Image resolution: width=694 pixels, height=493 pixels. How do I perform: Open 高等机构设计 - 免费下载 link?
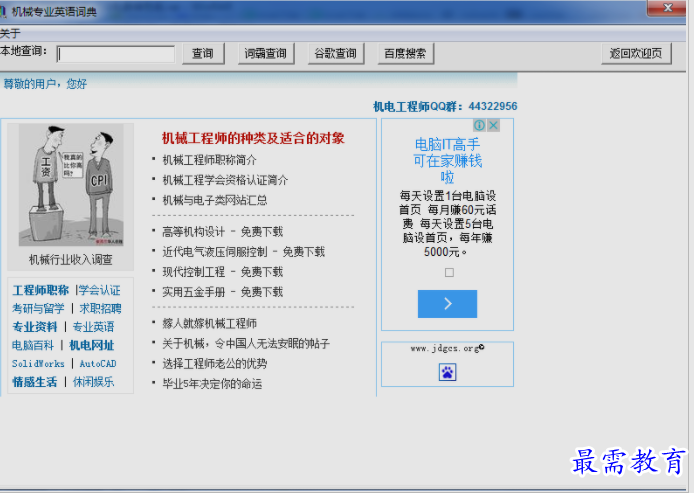223,231
